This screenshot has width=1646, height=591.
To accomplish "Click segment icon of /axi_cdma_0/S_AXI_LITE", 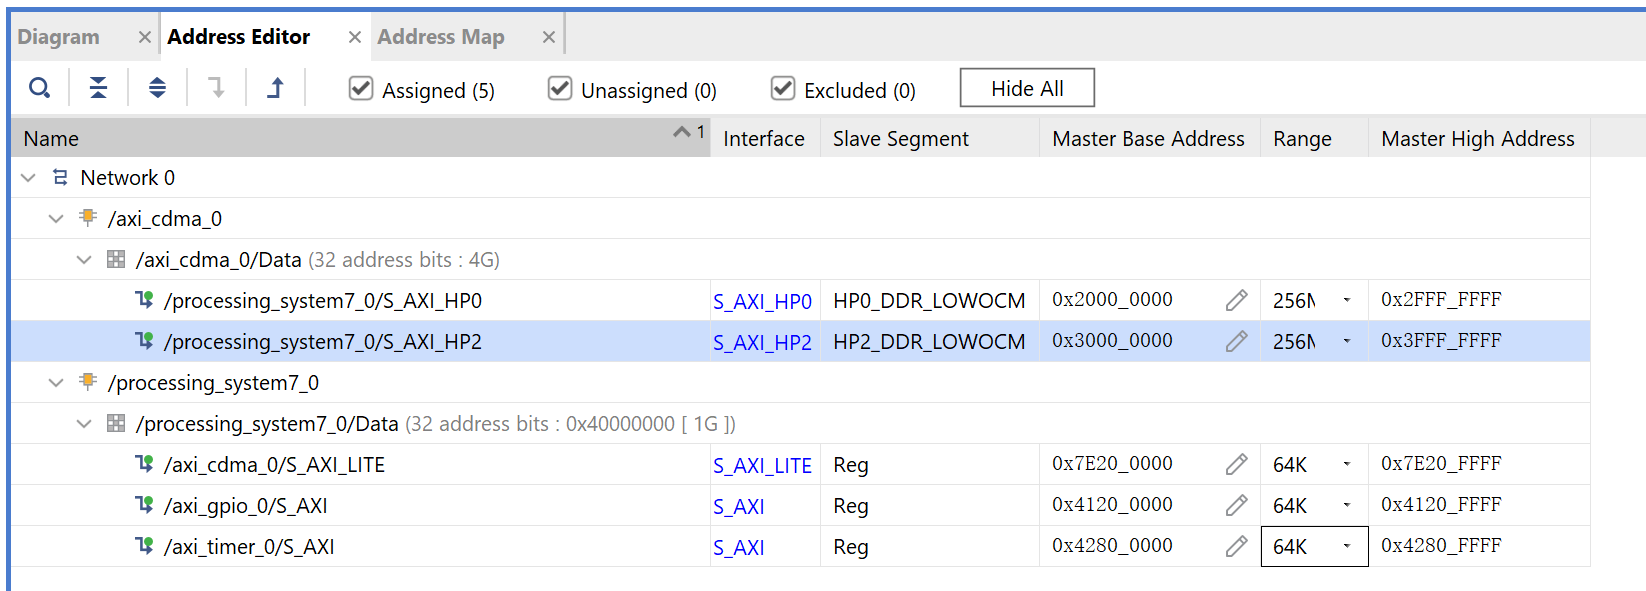I will 144,463.
